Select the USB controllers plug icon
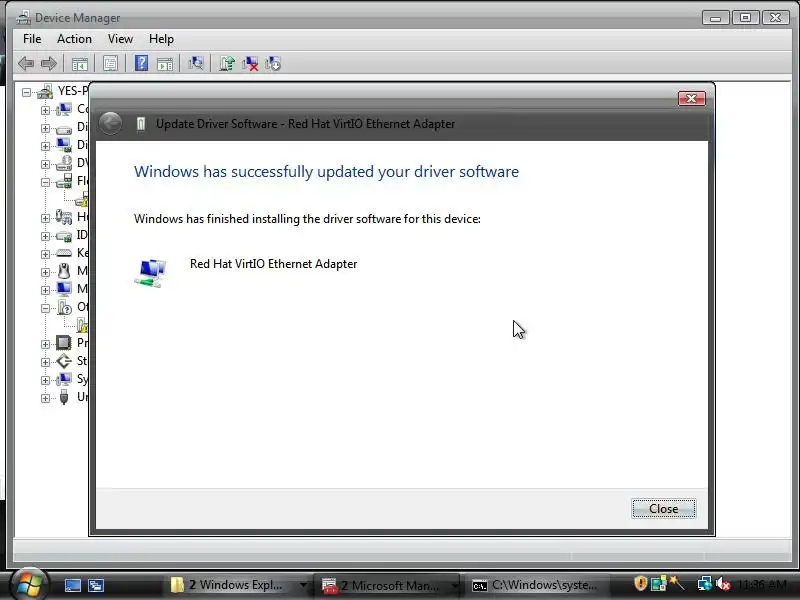The image size is (800, 600). 64,397
